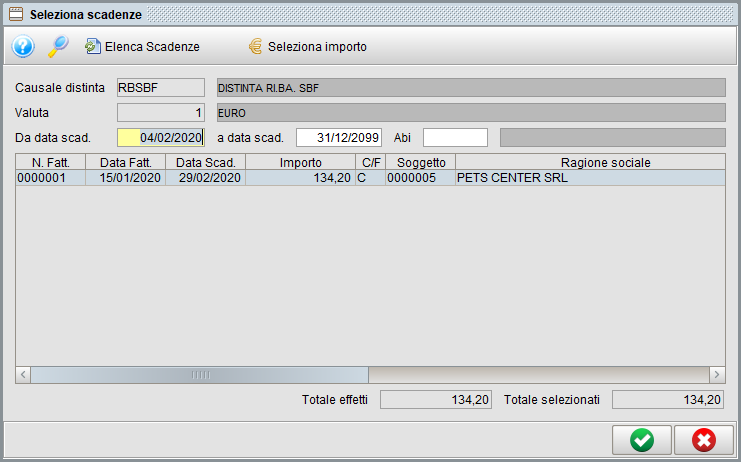The image size is (741, 462).
Task: Sort by Data Scad. column header
Action: point(206,163)
